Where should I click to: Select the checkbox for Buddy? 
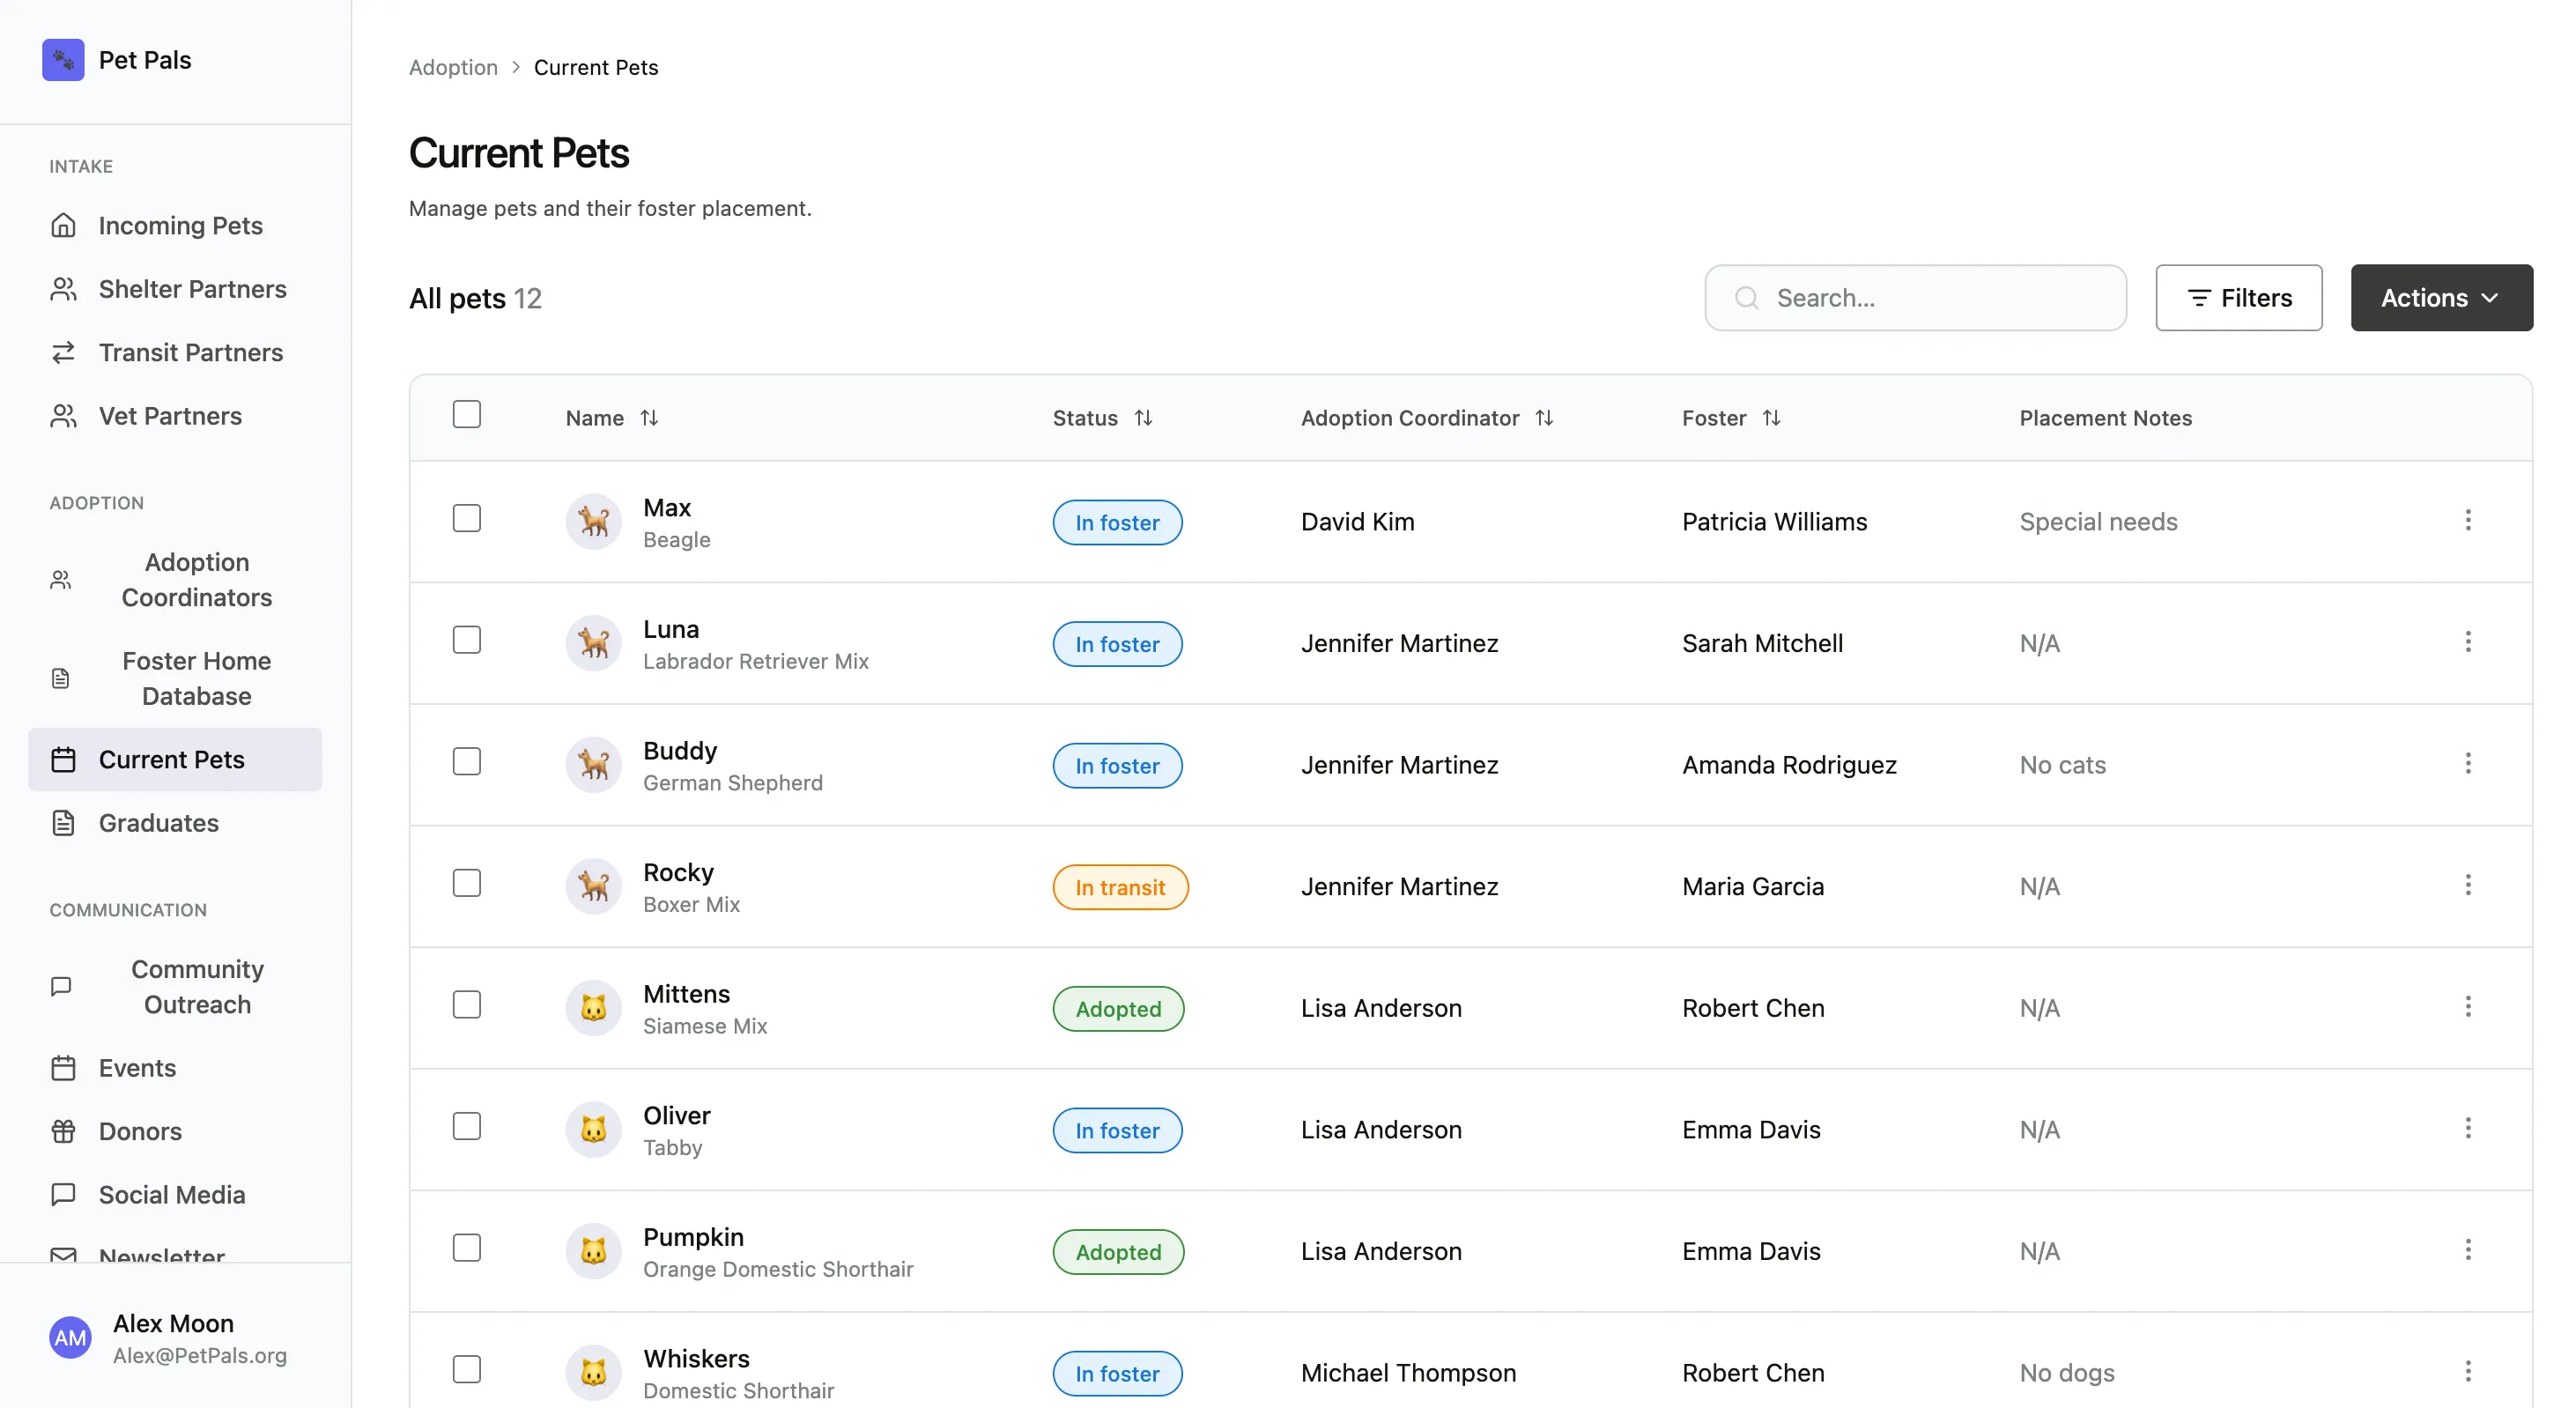pos(467,762)
